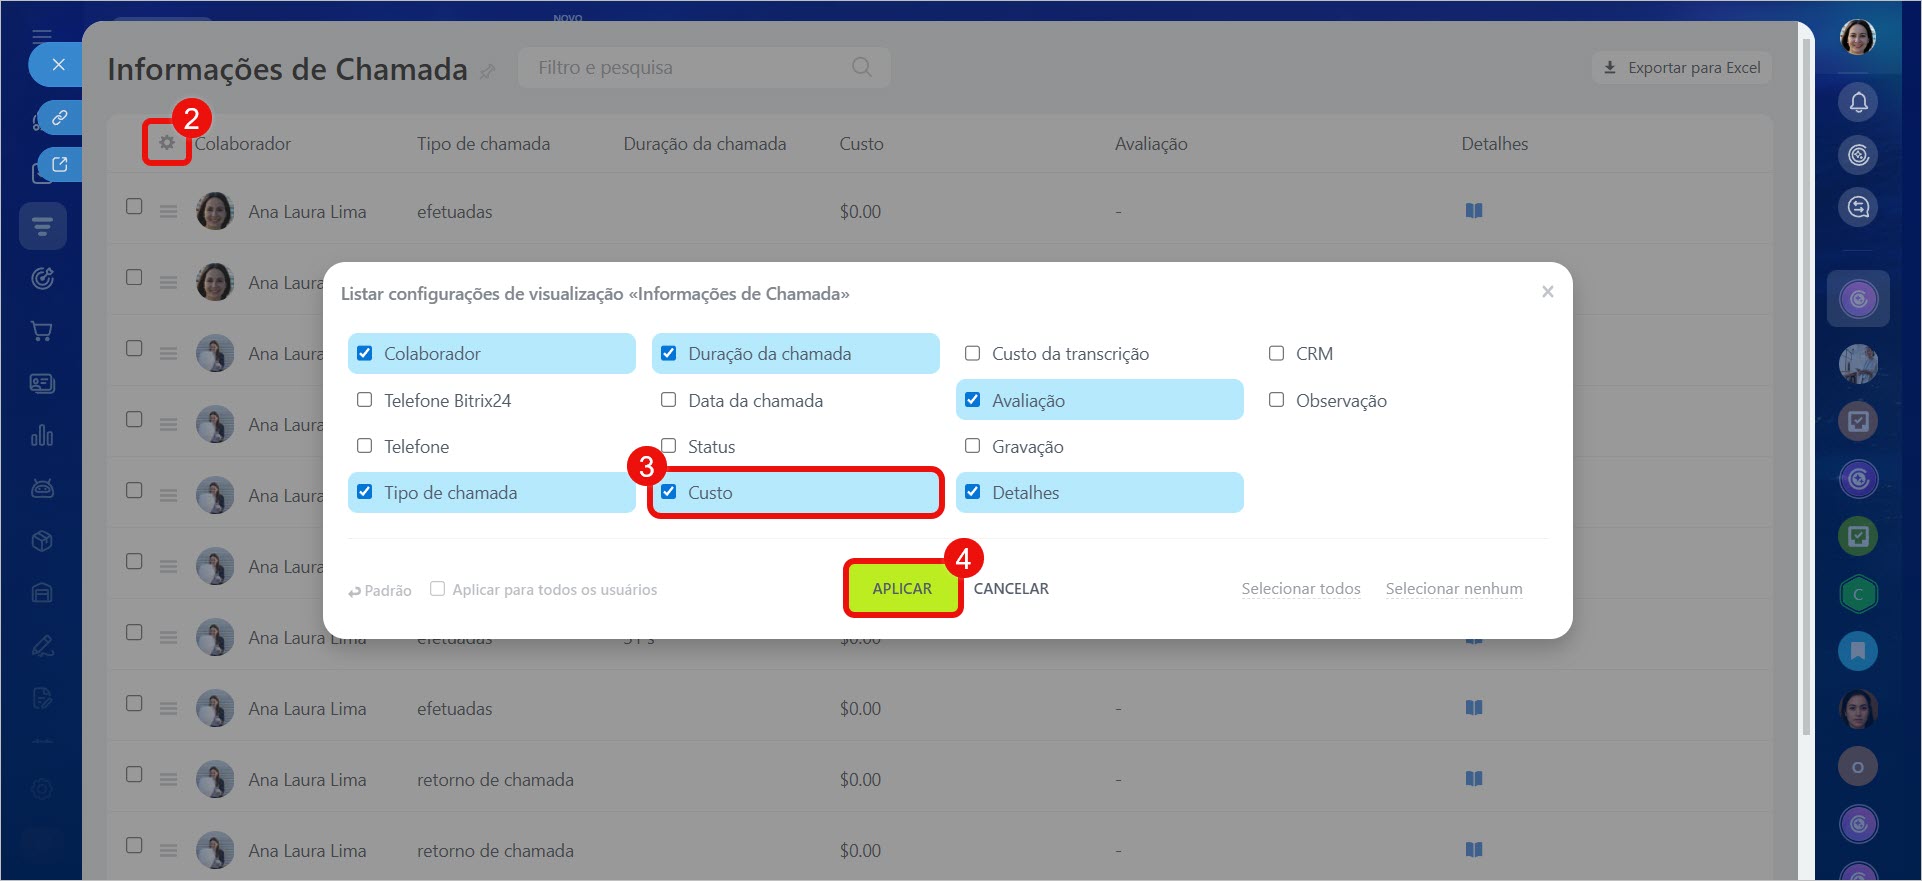This screenshot has width=1922, height=881.
Task: Click the green checkmark icon in right panel
Action: [x=1858, y=536]
